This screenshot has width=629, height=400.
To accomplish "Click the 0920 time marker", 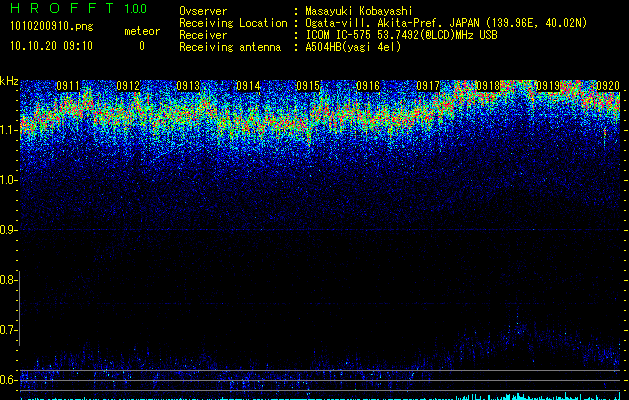I will coord(608,86).
